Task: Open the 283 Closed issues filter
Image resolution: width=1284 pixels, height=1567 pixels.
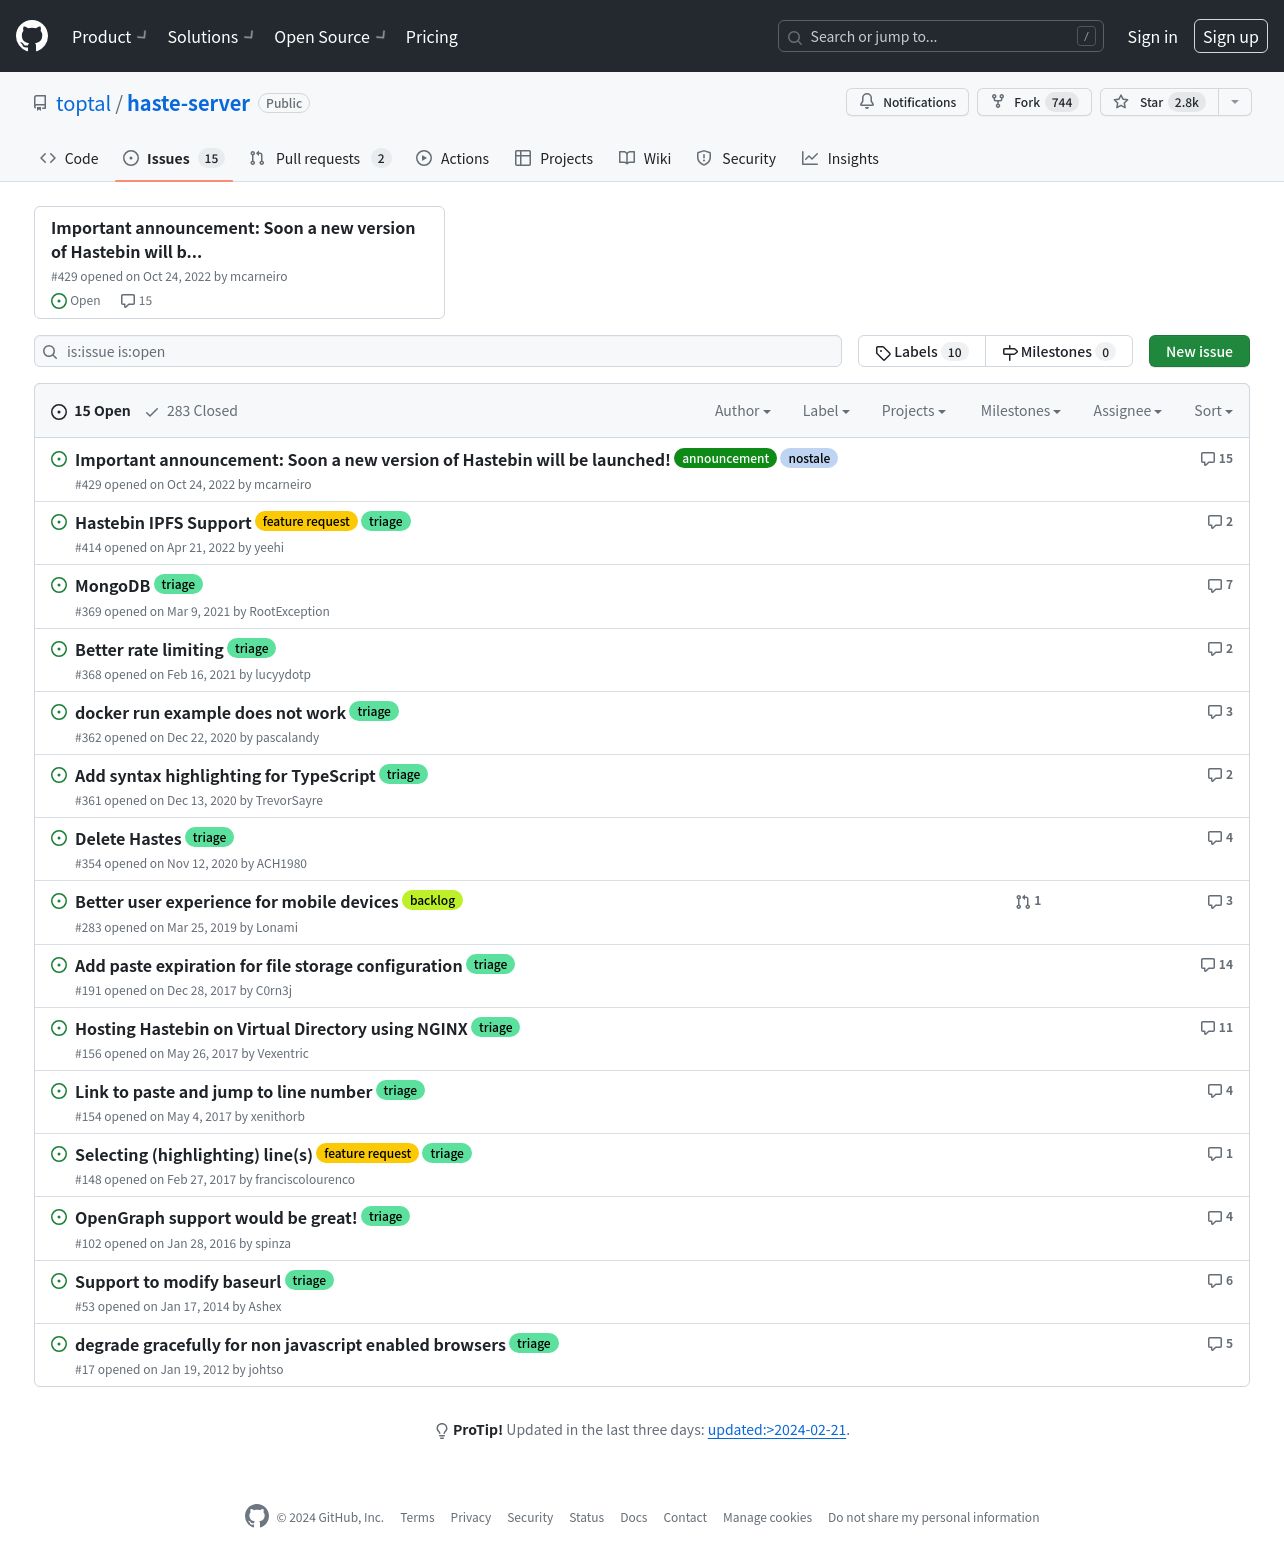Action: [191, 411]
